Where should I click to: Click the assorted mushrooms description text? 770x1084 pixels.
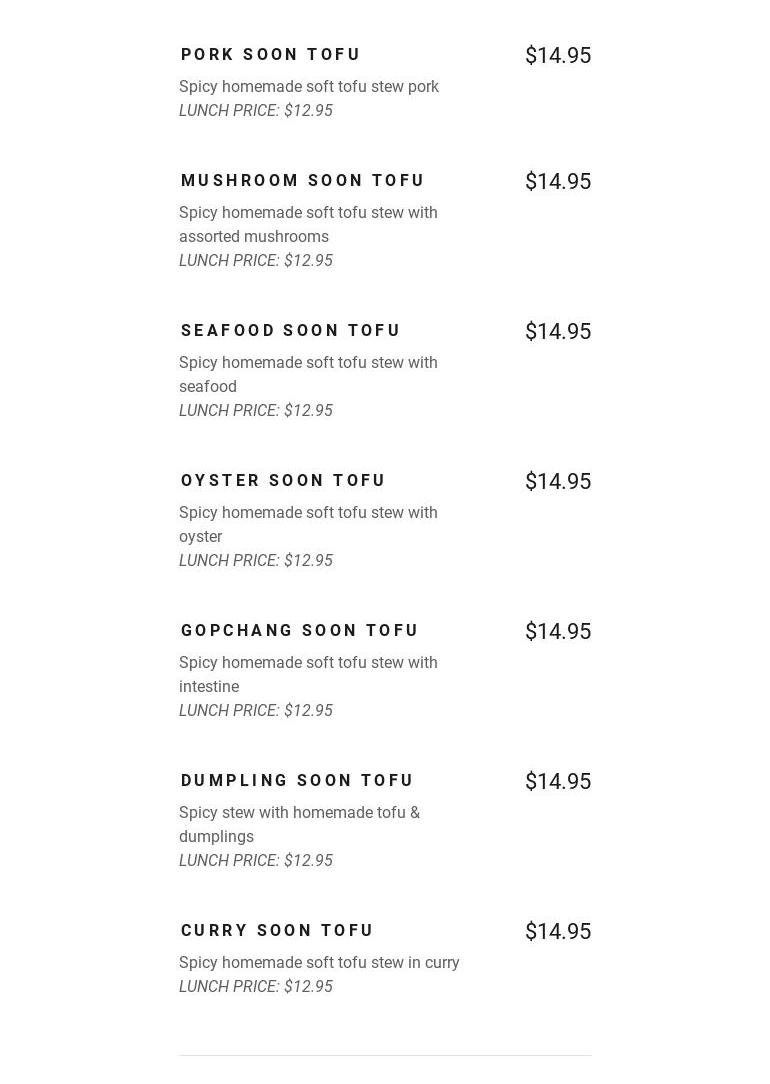[308, 224]
